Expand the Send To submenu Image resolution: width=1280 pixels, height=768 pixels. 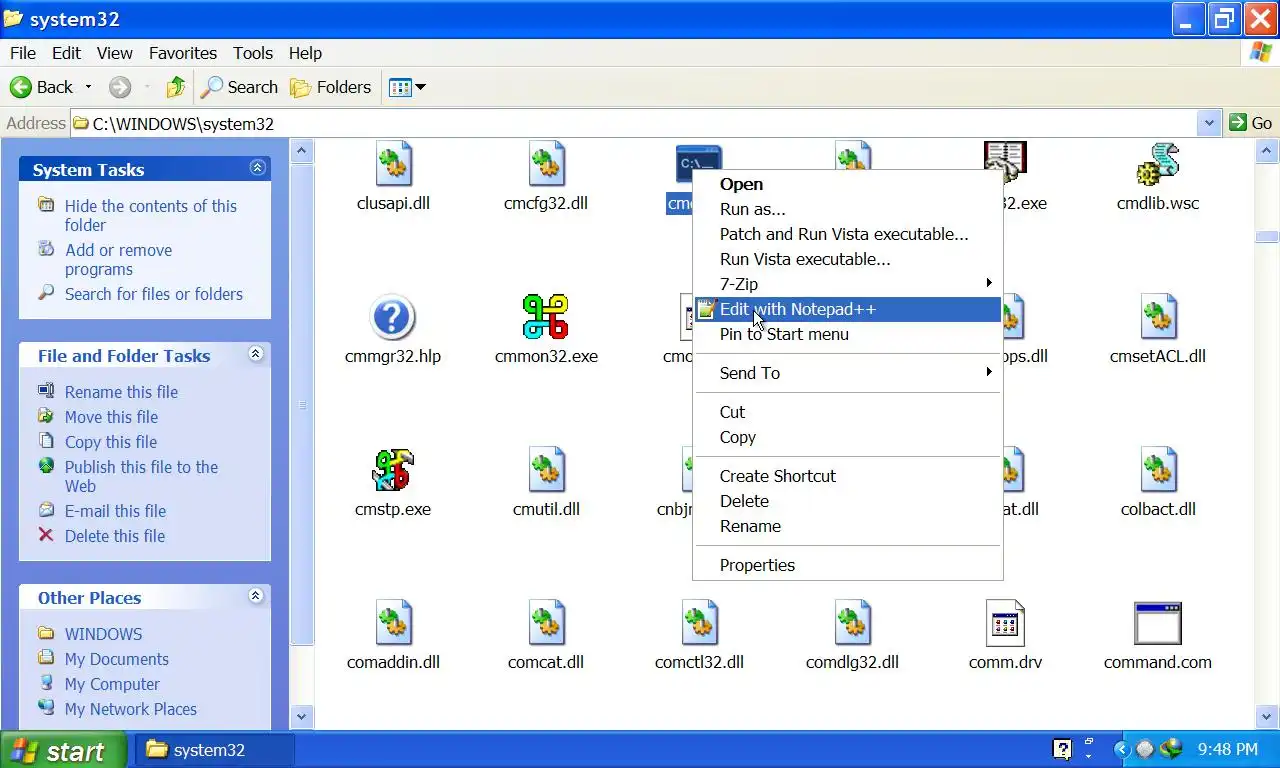(848, 373)
